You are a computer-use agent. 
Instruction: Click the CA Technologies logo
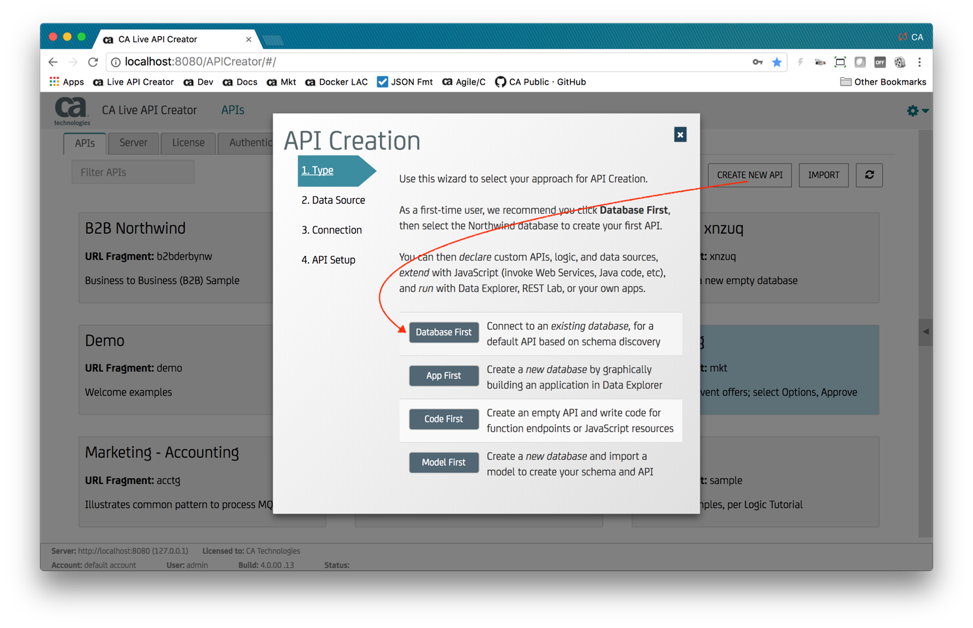point(71,111)
